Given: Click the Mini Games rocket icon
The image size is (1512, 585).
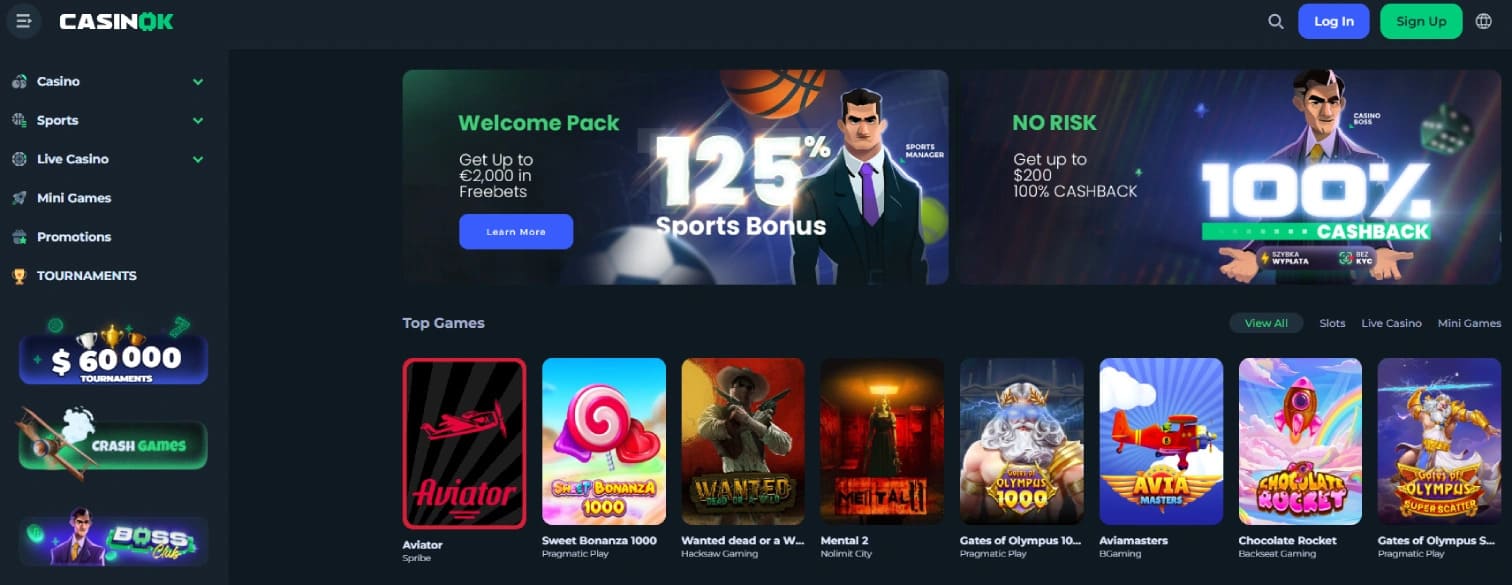Looking at the screenshot, I should pos(19,198).
